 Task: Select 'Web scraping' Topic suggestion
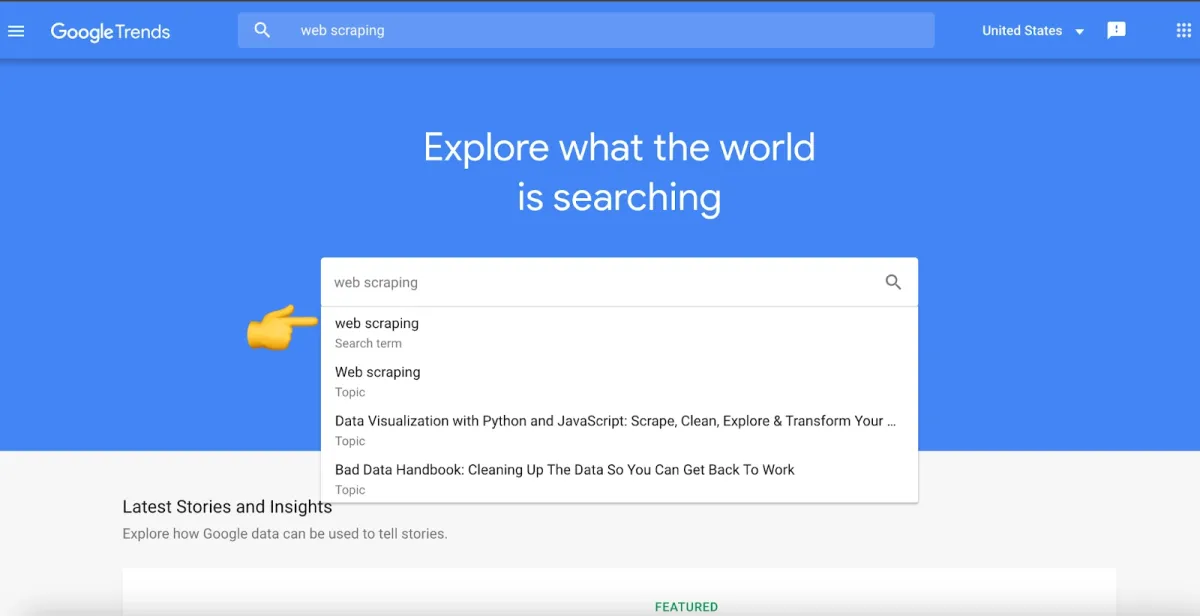pyautogui.click(x=619, y=381)
